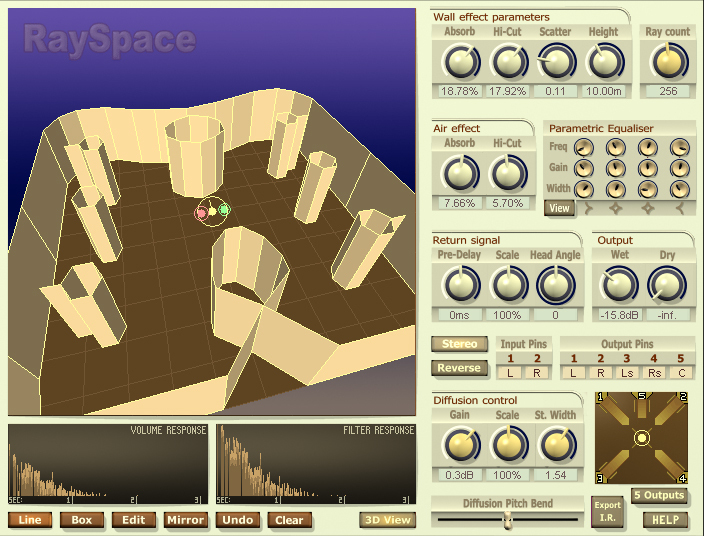Screen dimensions: 704x536
Task: Toggle the equaliser View button
Action: 559,208
